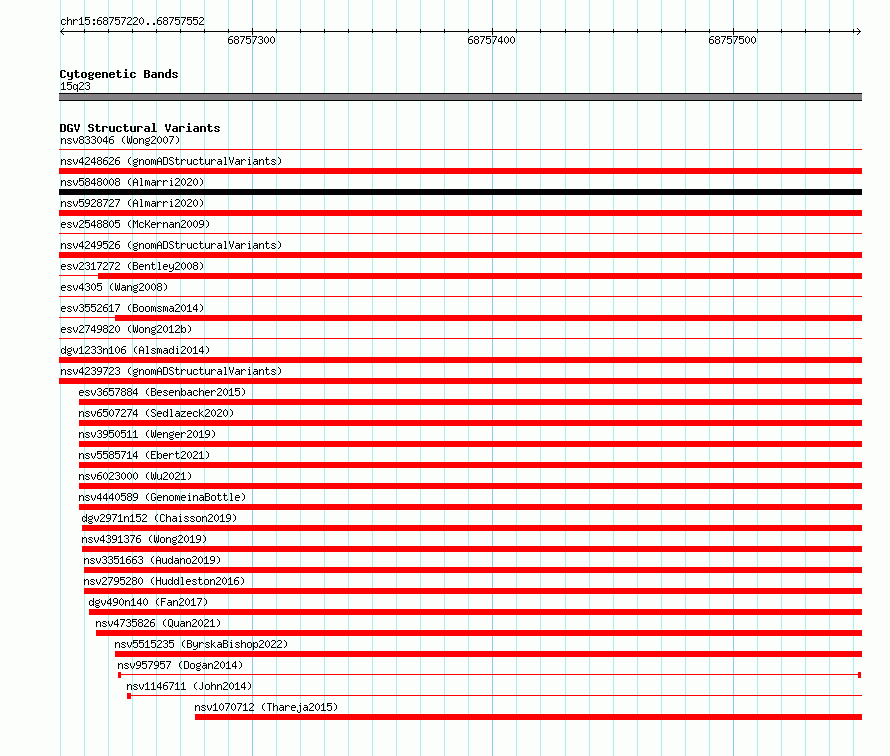Click the 68757400 ruler position label
890x756 pixels.
(x=492, y=40)
